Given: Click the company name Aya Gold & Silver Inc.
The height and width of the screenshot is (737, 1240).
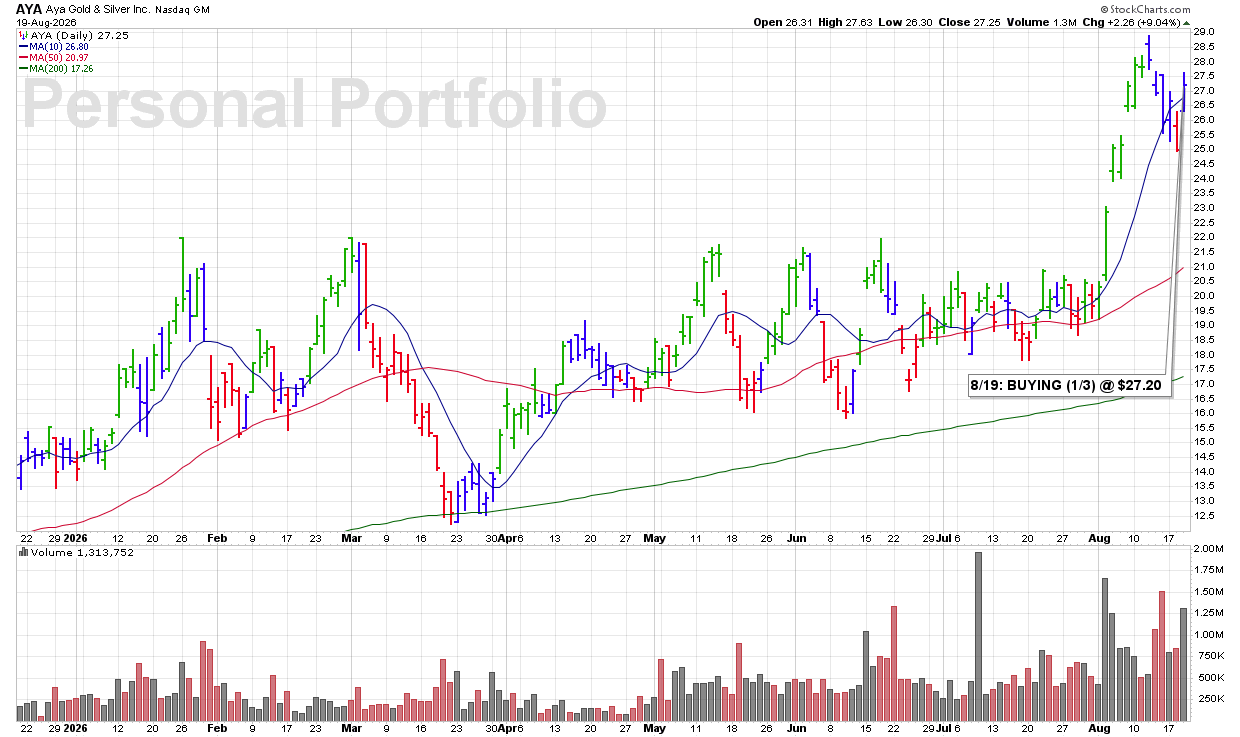Looking at the screenshot, I should 98,8.
